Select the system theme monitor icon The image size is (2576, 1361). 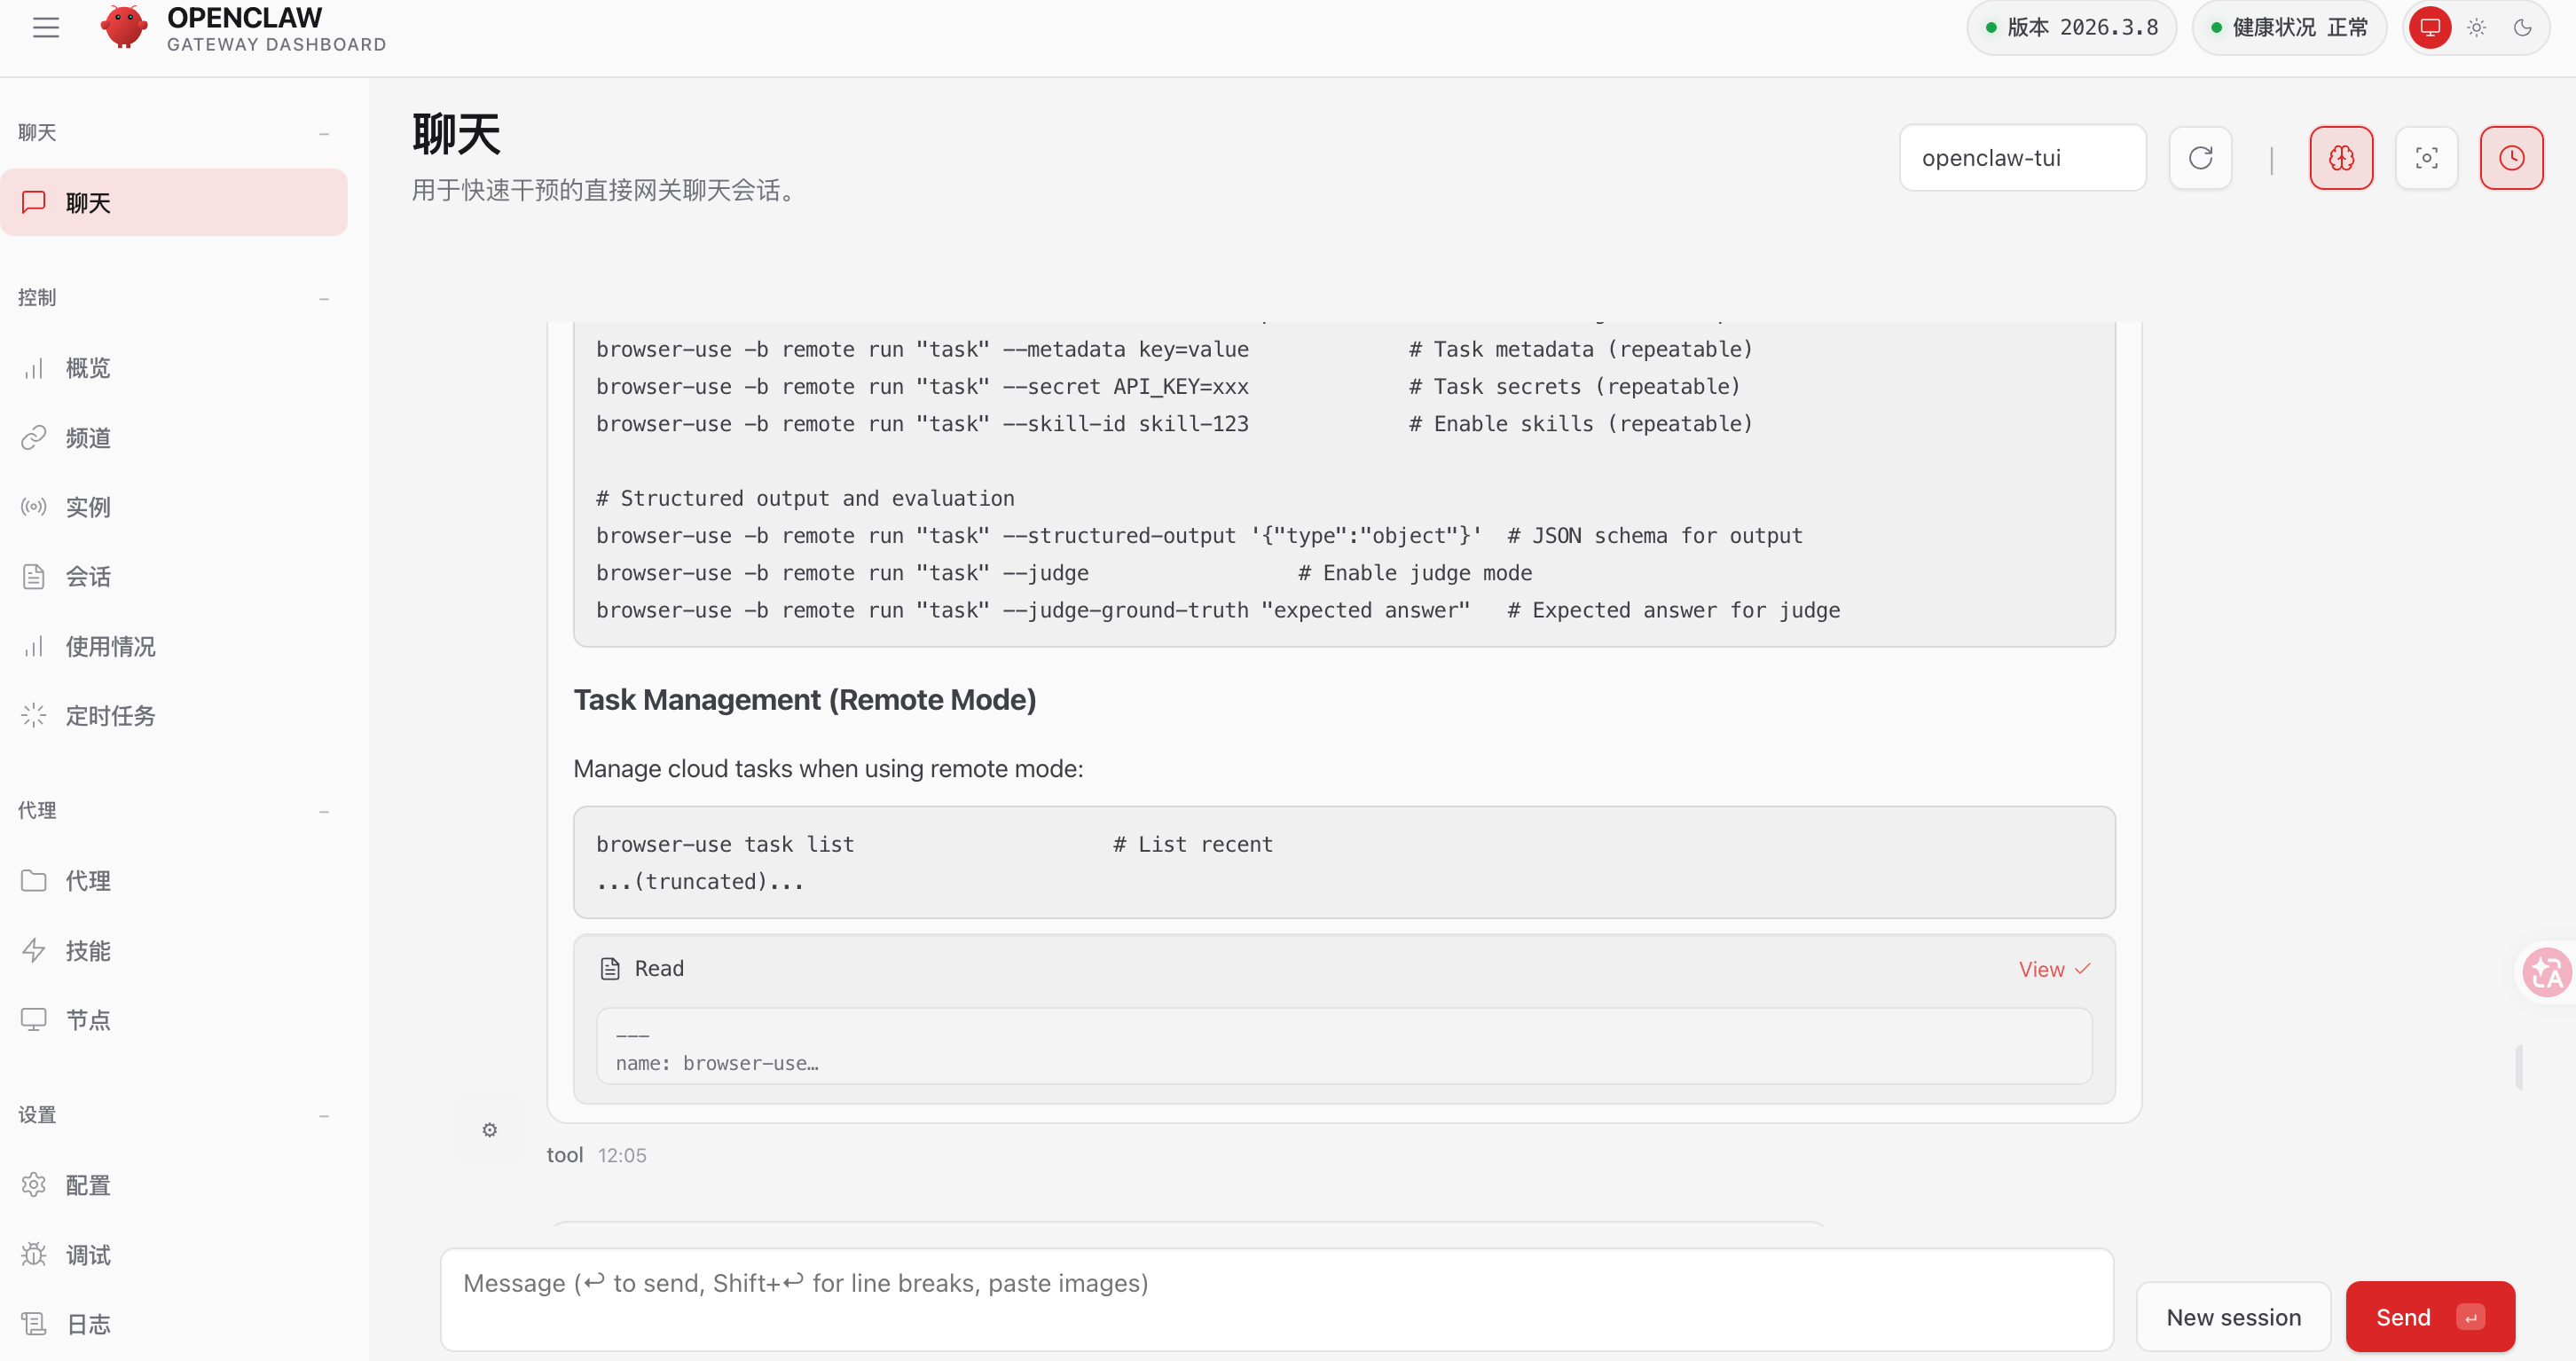click(2430, 27)
